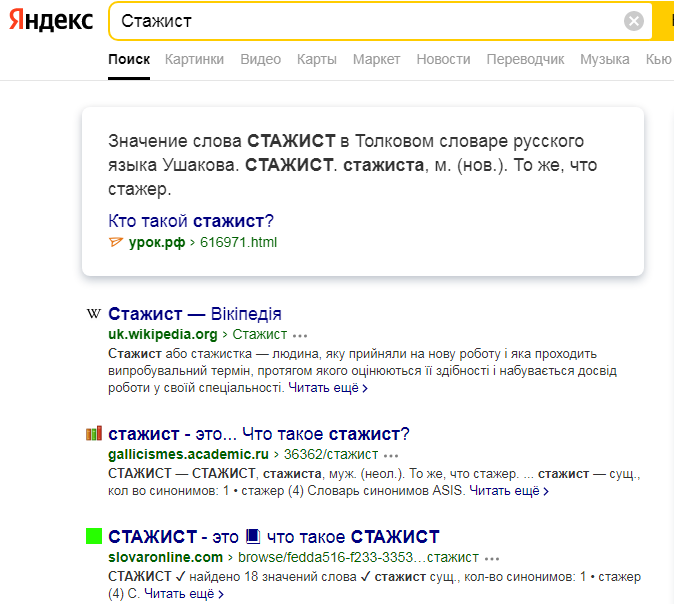Click the Ushakov dictionary definition text
The image size is (674, 604).
(352, 165)
